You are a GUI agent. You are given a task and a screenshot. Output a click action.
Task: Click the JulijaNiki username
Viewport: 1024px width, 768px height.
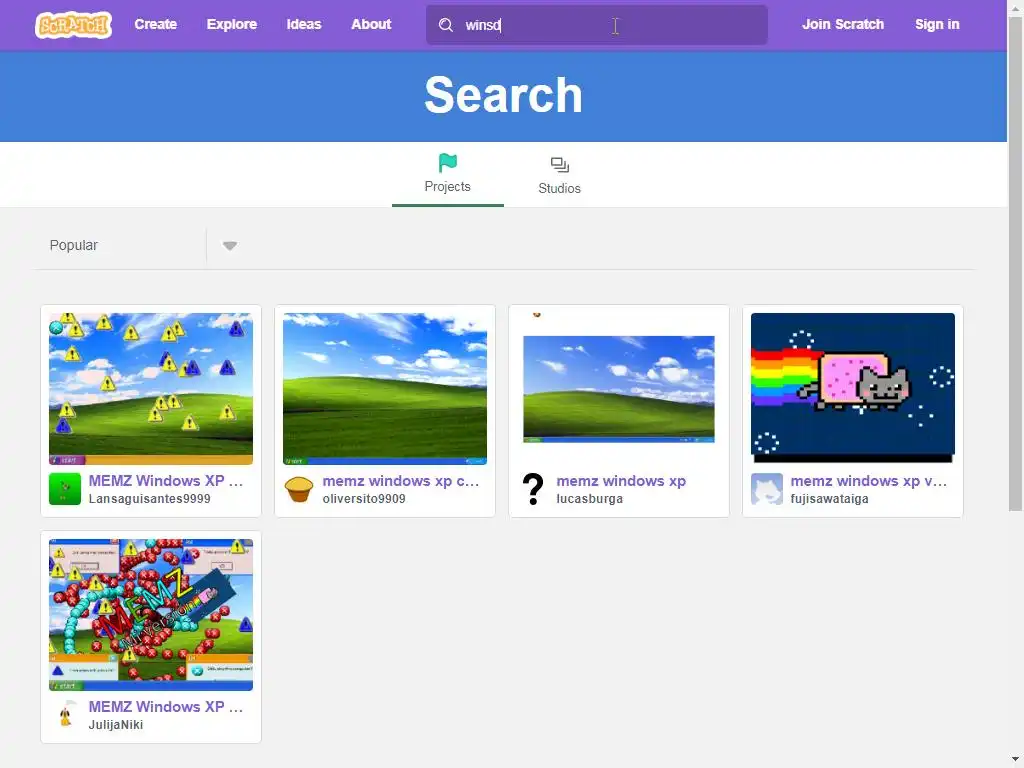[x=116, y=725]
